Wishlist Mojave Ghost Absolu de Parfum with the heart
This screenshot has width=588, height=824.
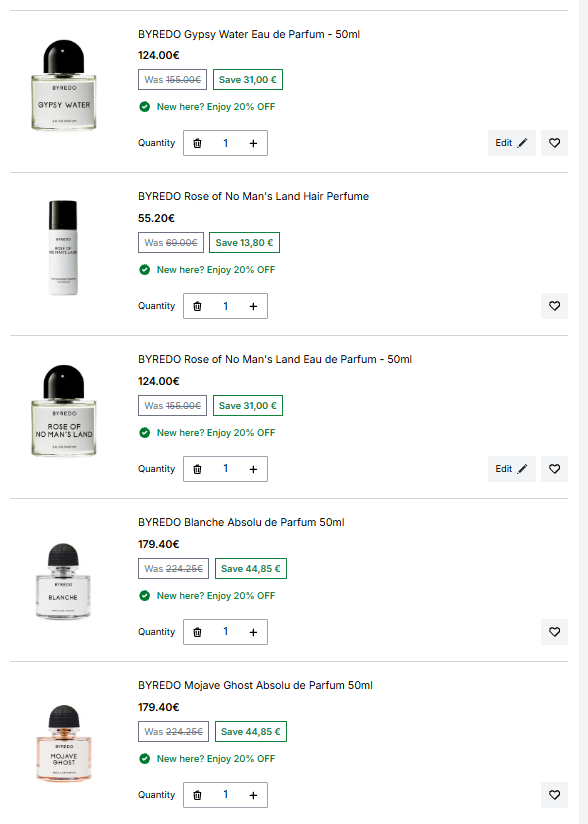coord(554,795)
